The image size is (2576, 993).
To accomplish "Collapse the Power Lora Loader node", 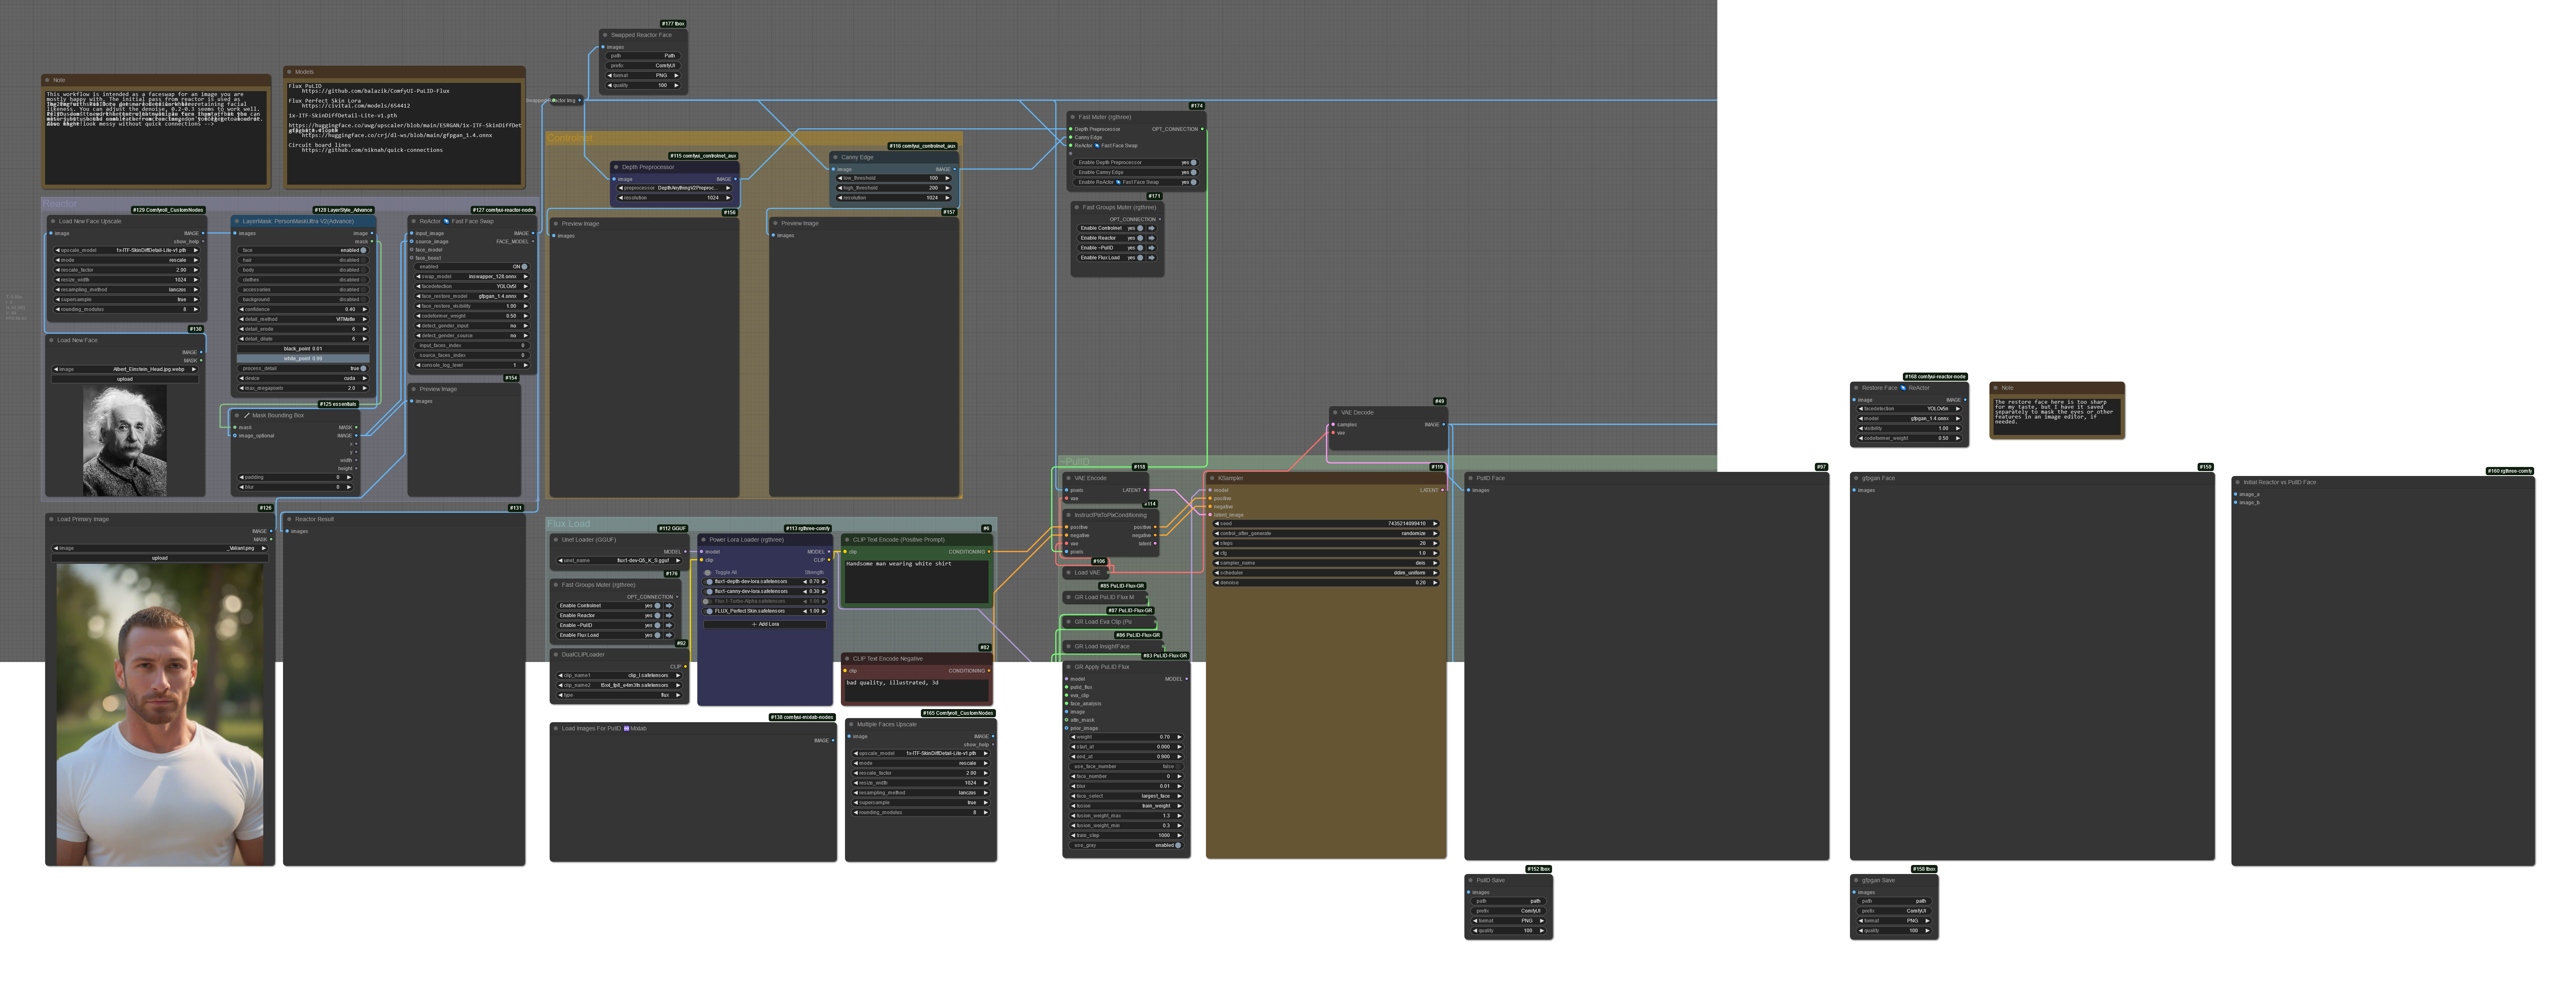I will point(704,539).
